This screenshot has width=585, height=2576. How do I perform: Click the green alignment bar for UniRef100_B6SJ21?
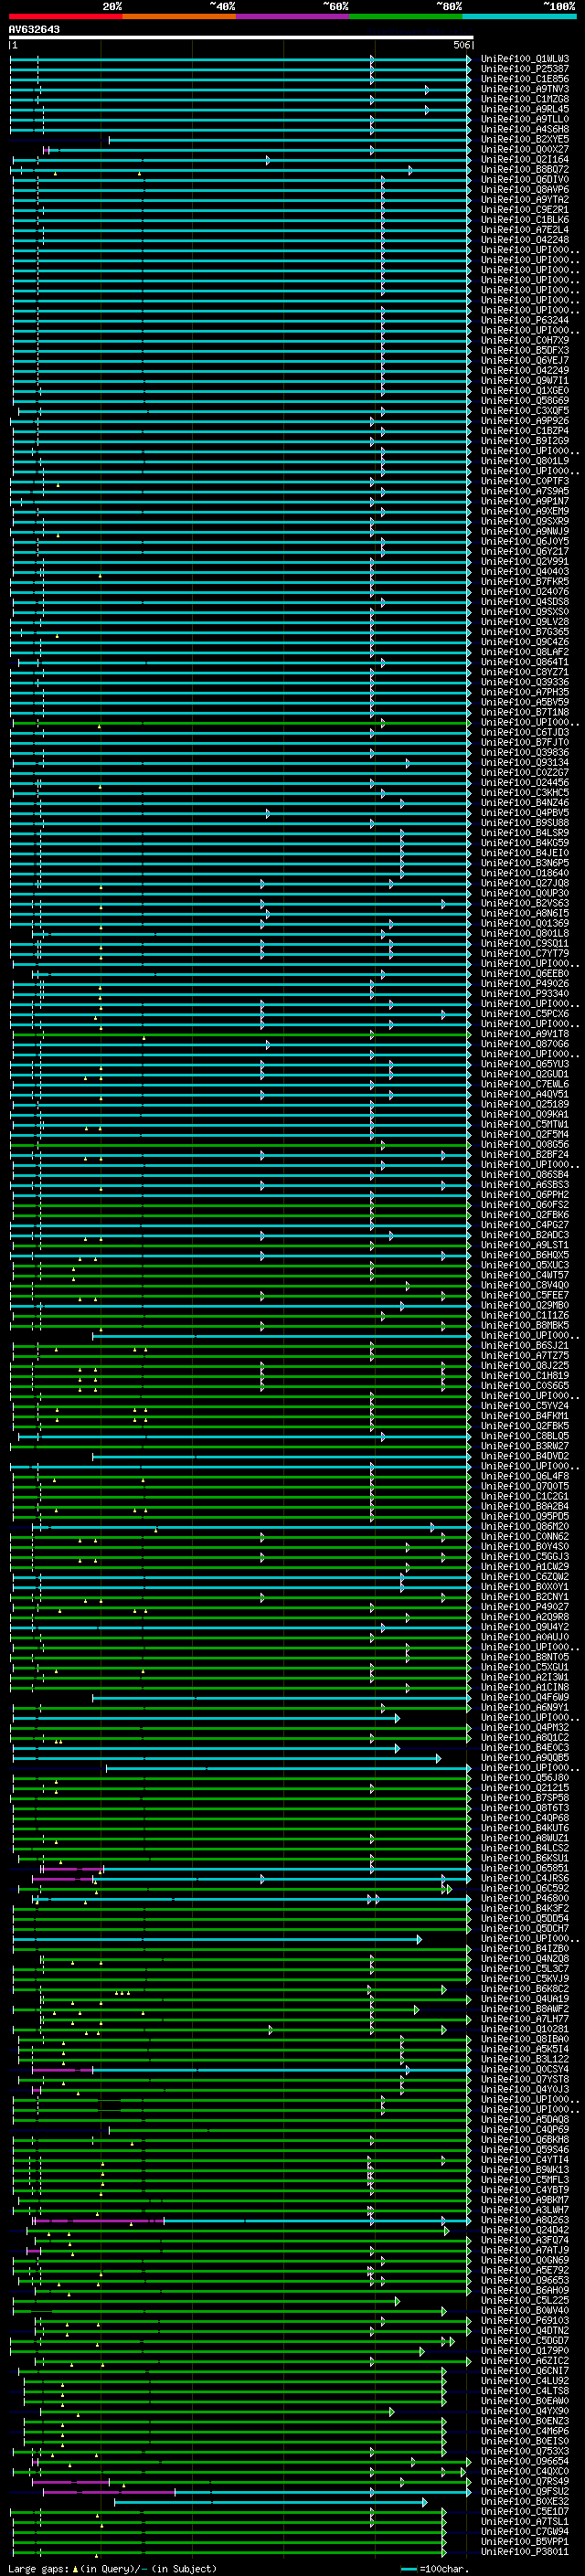pyautogui.click(x=240, y=1345)
